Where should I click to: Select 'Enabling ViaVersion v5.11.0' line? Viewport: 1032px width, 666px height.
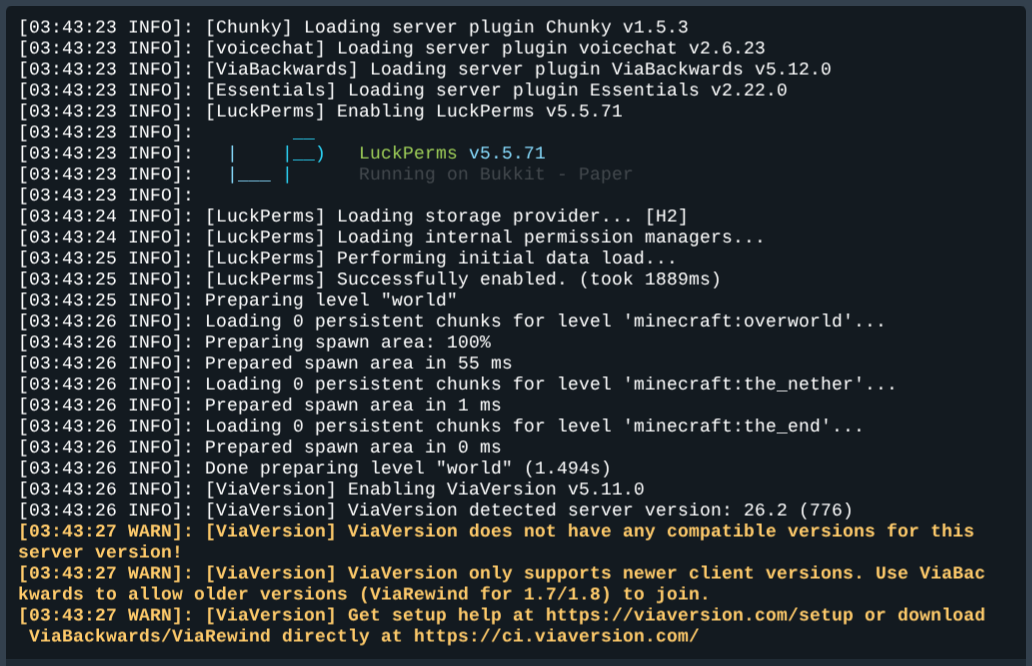331,490
